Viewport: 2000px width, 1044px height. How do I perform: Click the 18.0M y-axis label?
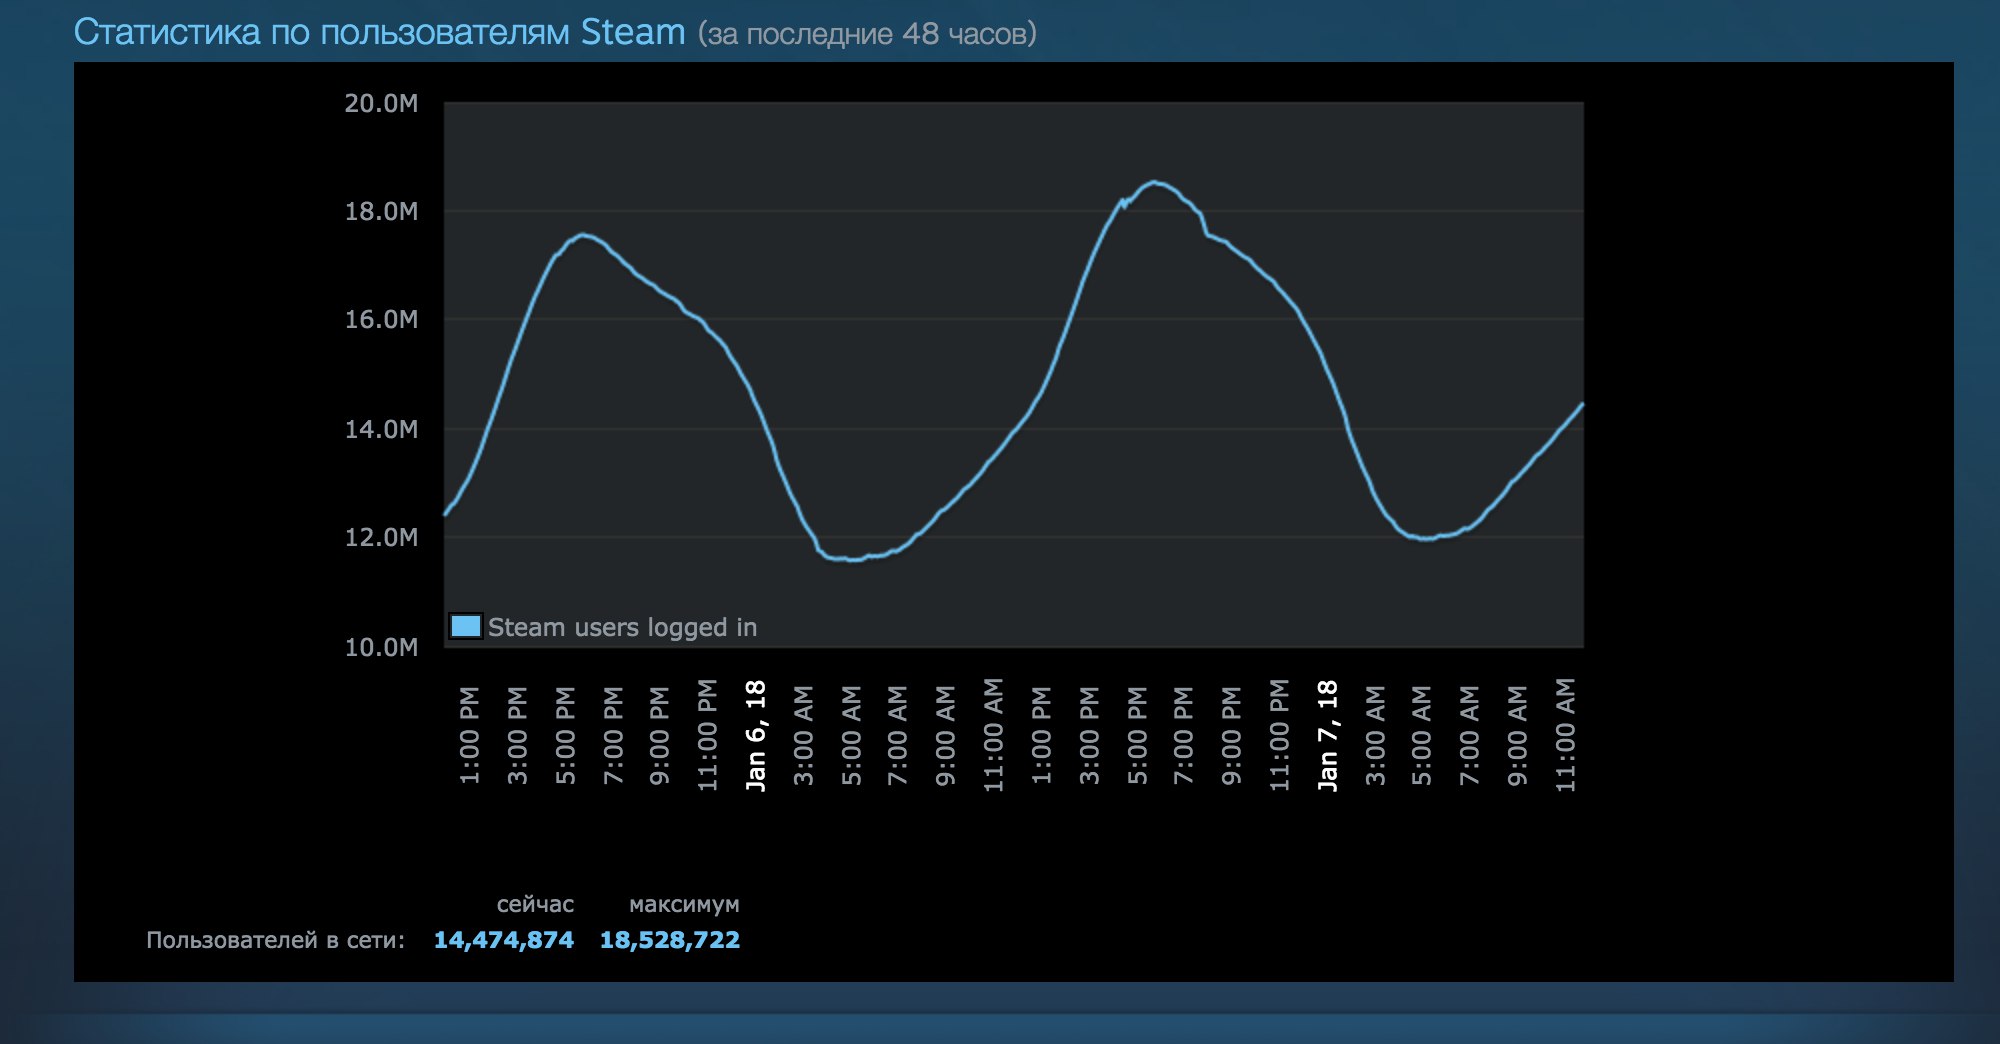pos(381,211)
